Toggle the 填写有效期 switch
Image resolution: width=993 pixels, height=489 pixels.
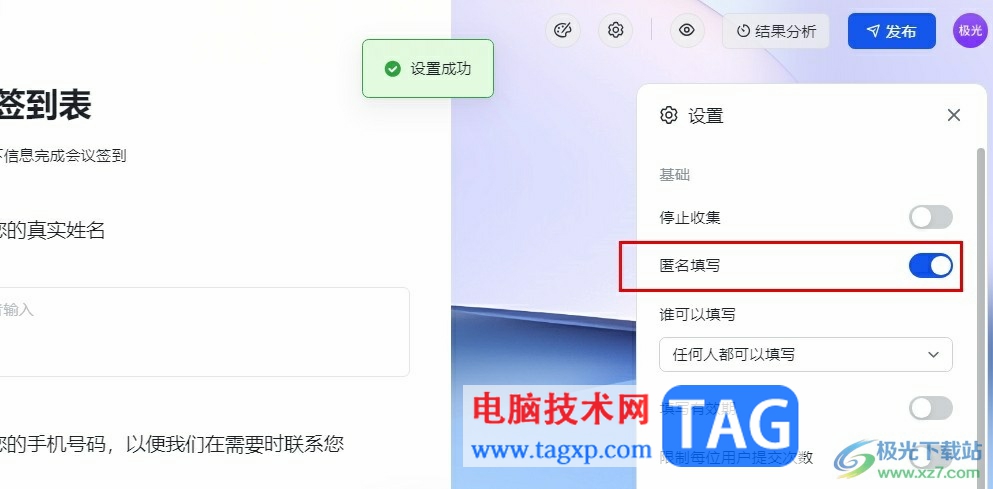(x=931, y=408)
